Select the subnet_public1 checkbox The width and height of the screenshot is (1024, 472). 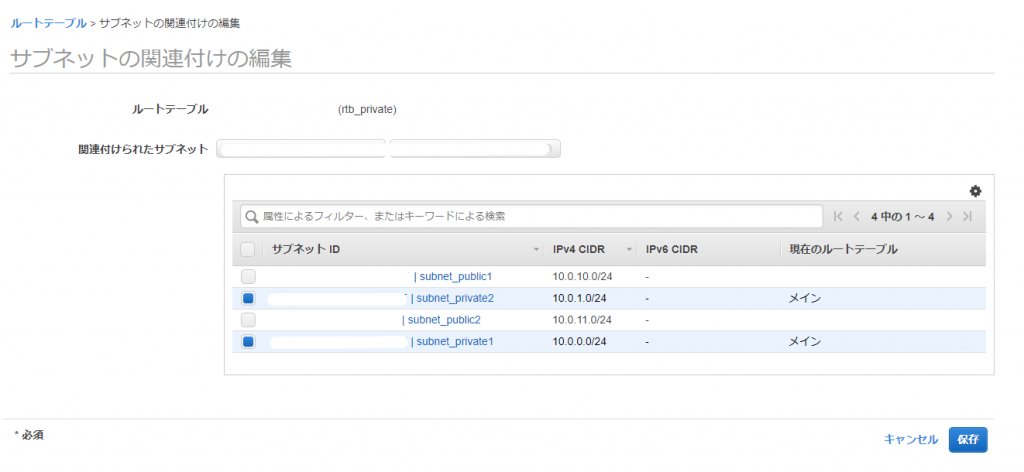point(248,277)
